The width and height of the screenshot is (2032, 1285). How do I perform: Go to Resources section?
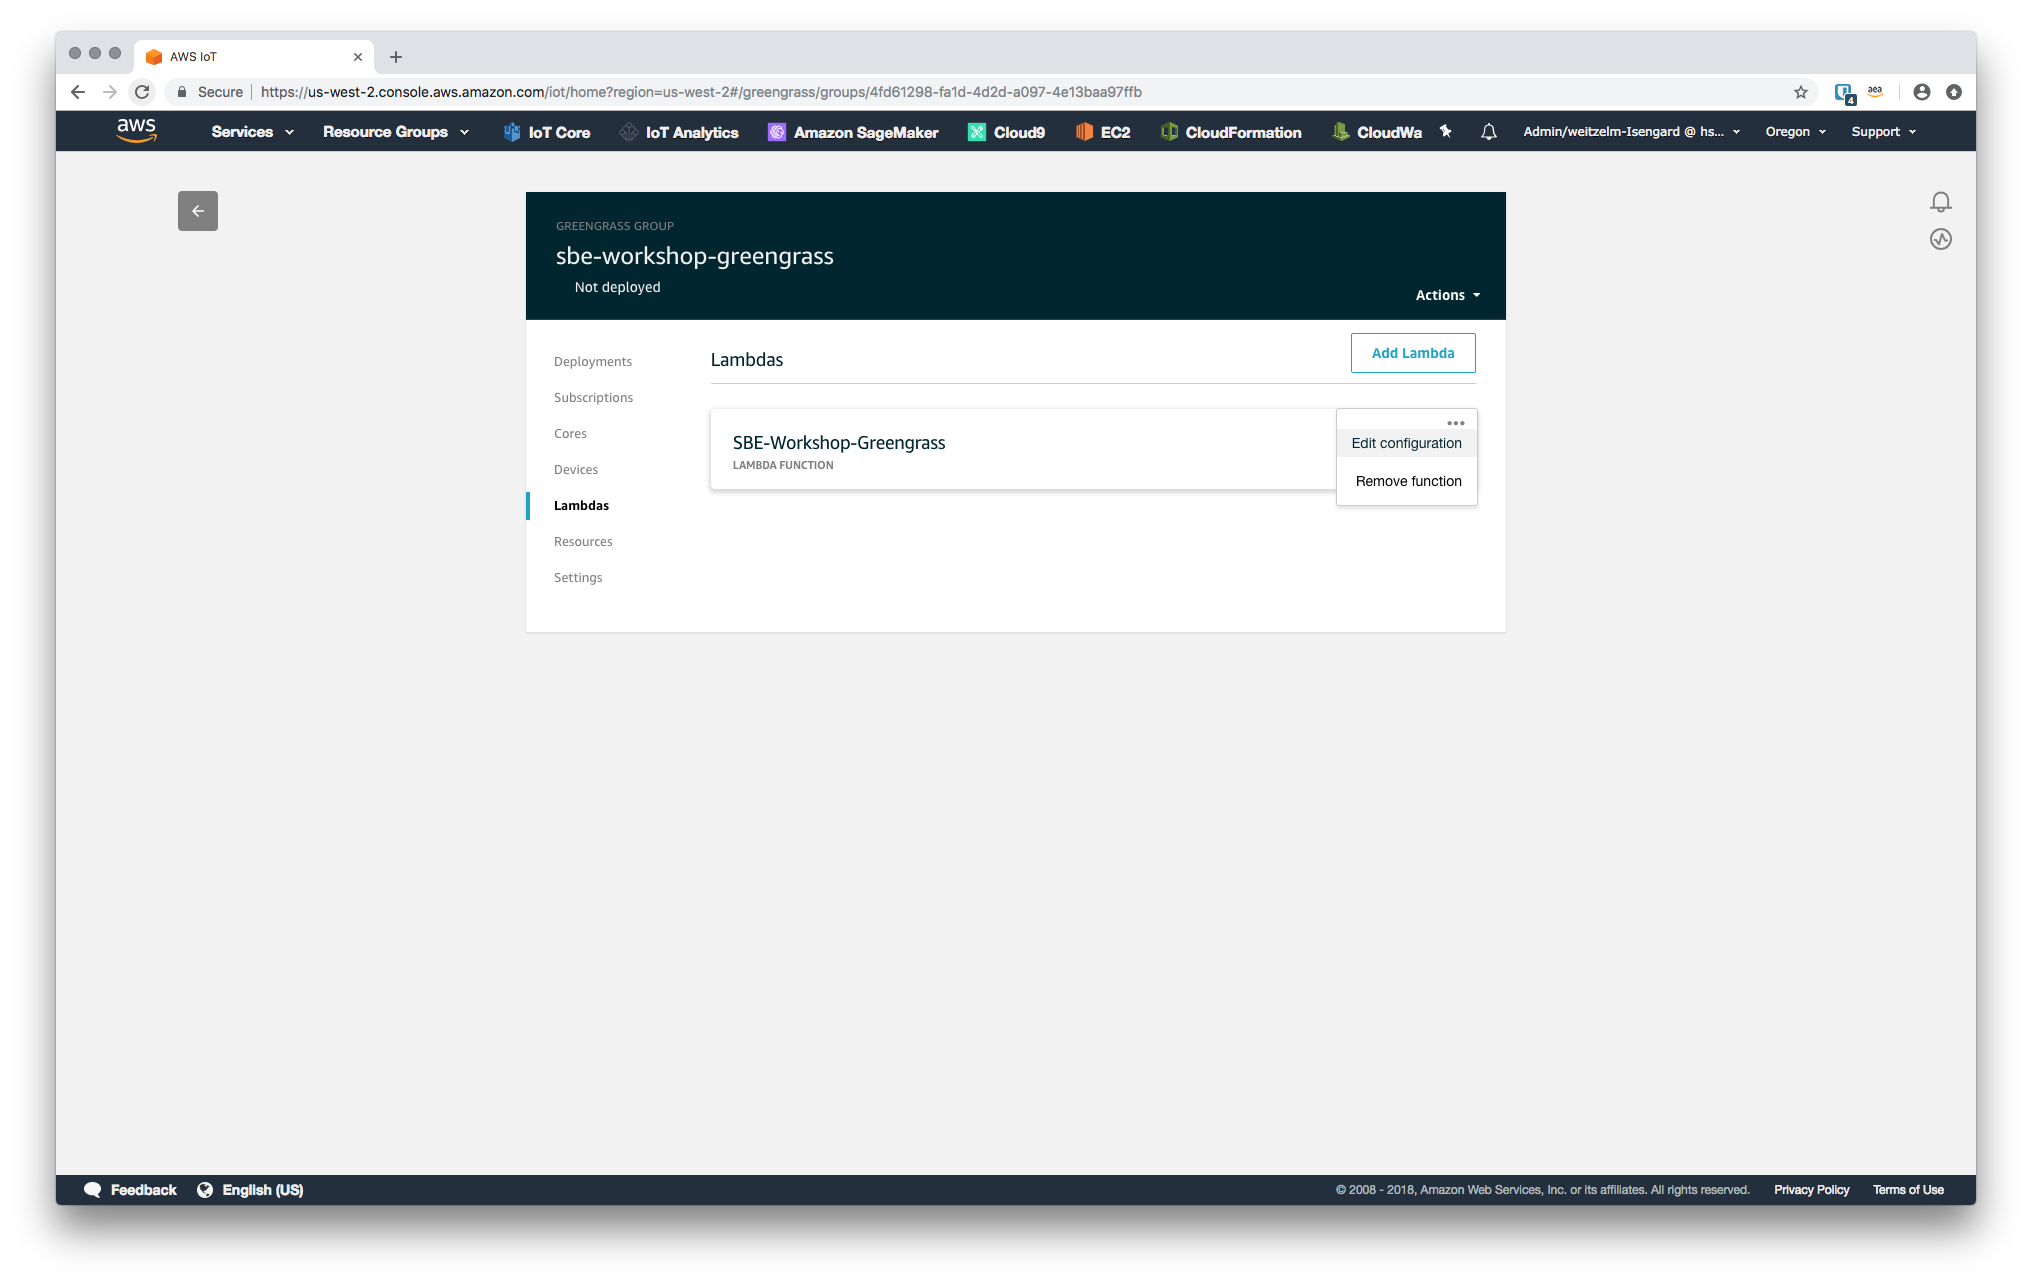pos(583,541)
